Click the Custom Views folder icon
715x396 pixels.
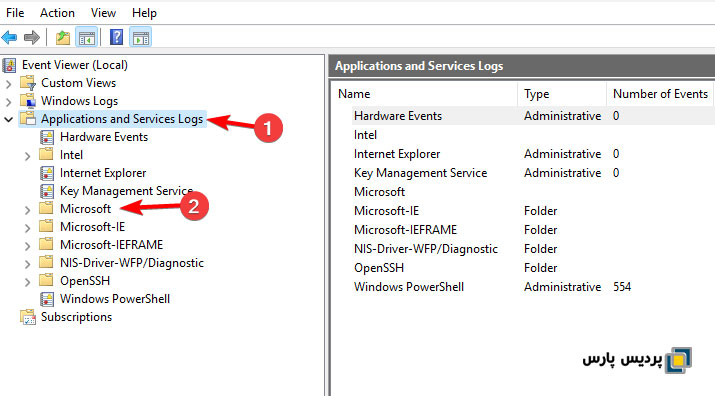click(28, 83)
